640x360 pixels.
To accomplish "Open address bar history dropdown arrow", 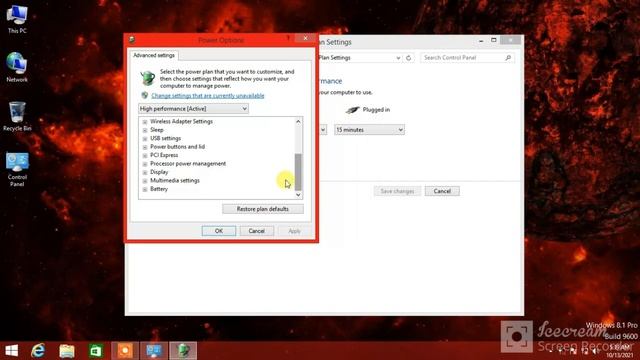I will tap(398, 58).
